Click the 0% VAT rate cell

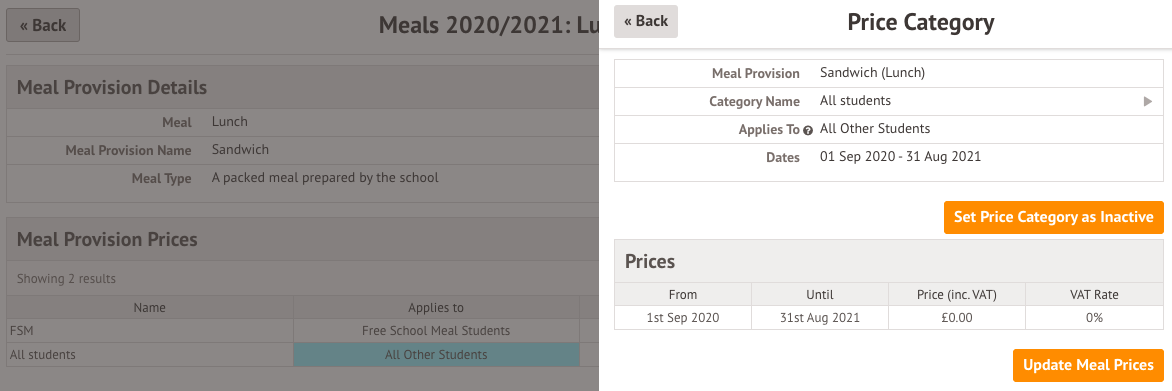(x=1094, y=318)
